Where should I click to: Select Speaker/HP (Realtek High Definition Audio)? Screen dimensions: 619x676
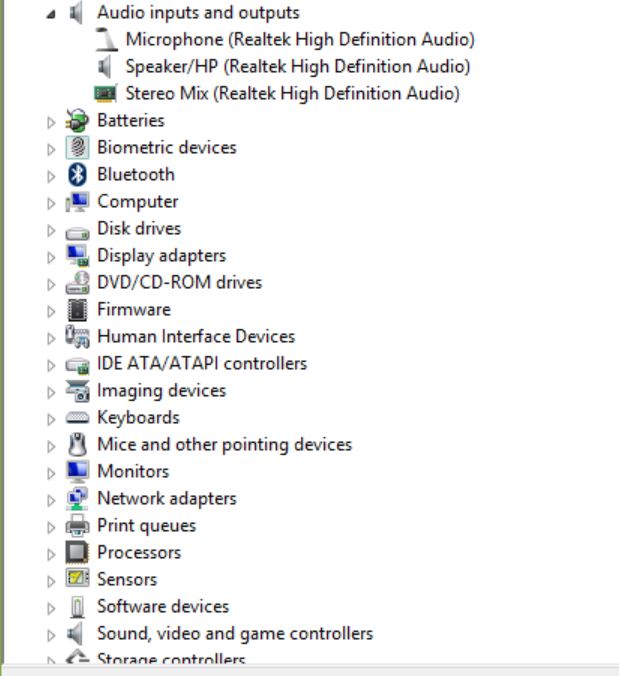297,67
